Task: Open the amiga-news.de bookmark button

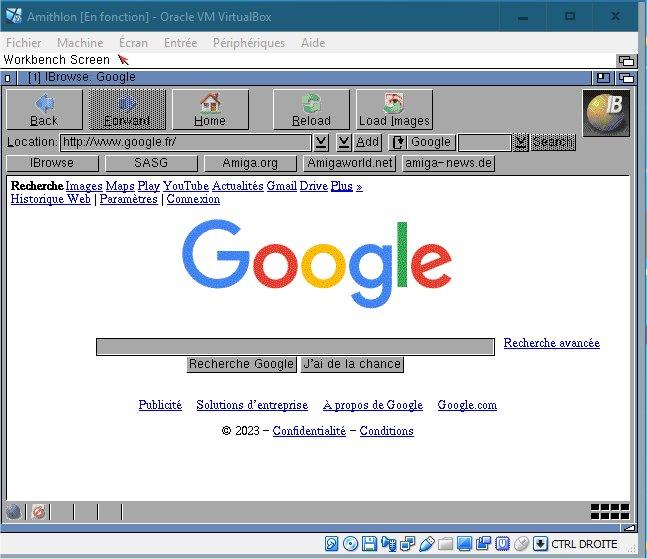Action: 449,163
